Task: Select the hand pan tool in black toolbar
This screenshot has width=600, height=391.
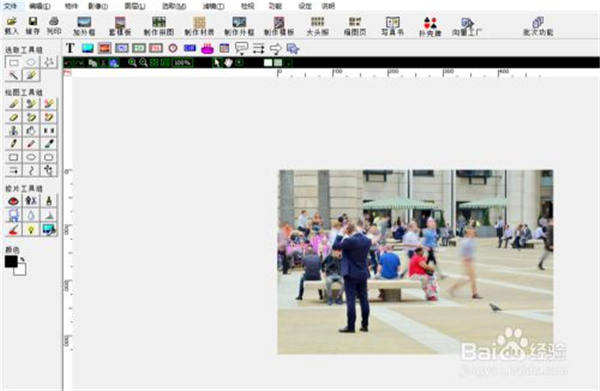Action: point(228,62)
